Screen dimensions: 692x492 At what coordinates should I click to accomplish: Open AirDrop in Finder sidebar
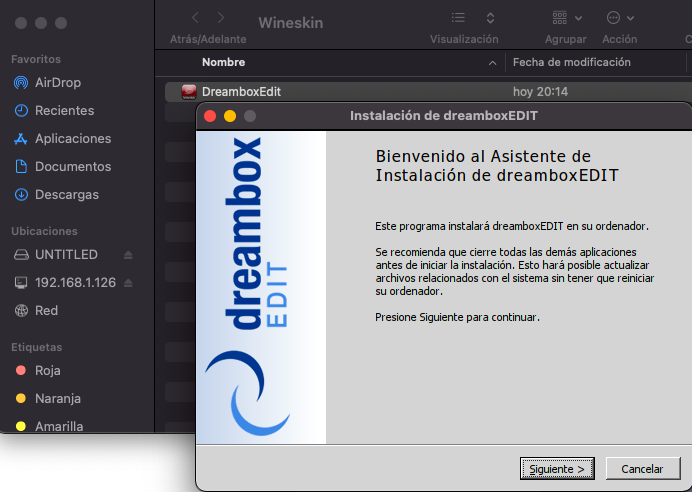pyautogui.click(x=57, y=83)
